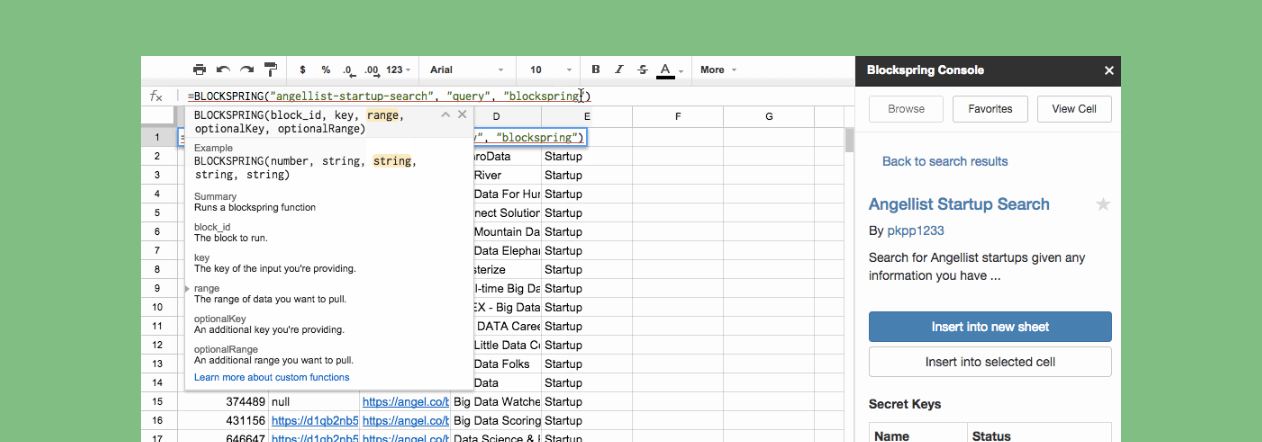Click the Print icon in toolbar
This screenshot has height=442, width=1262.
(199, 70)
